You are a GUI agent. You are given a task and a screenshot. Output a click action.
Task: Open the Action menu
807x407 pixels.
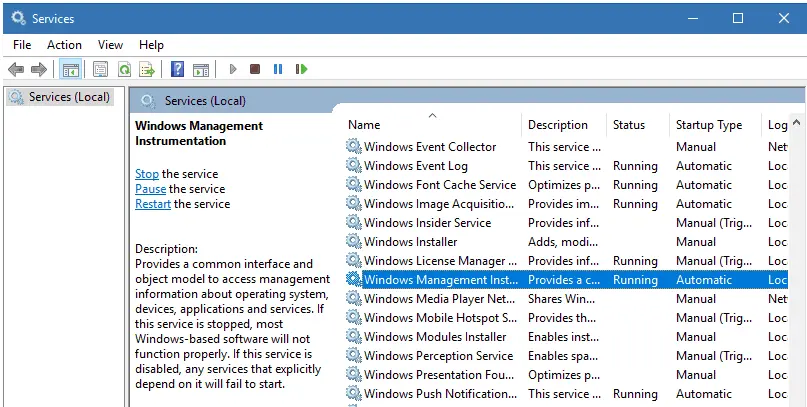[64, 45]
